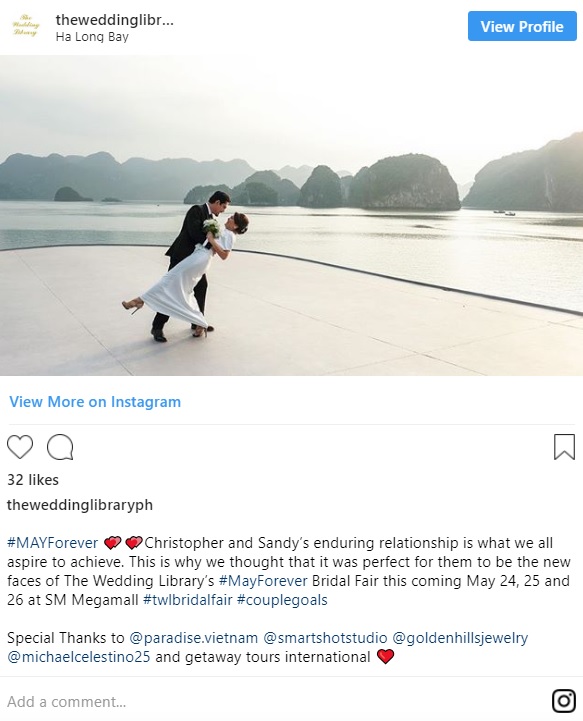Save the post with the bookmark icon
The width and height of the screenshot is (583, 721).
(x=564, y=447)
